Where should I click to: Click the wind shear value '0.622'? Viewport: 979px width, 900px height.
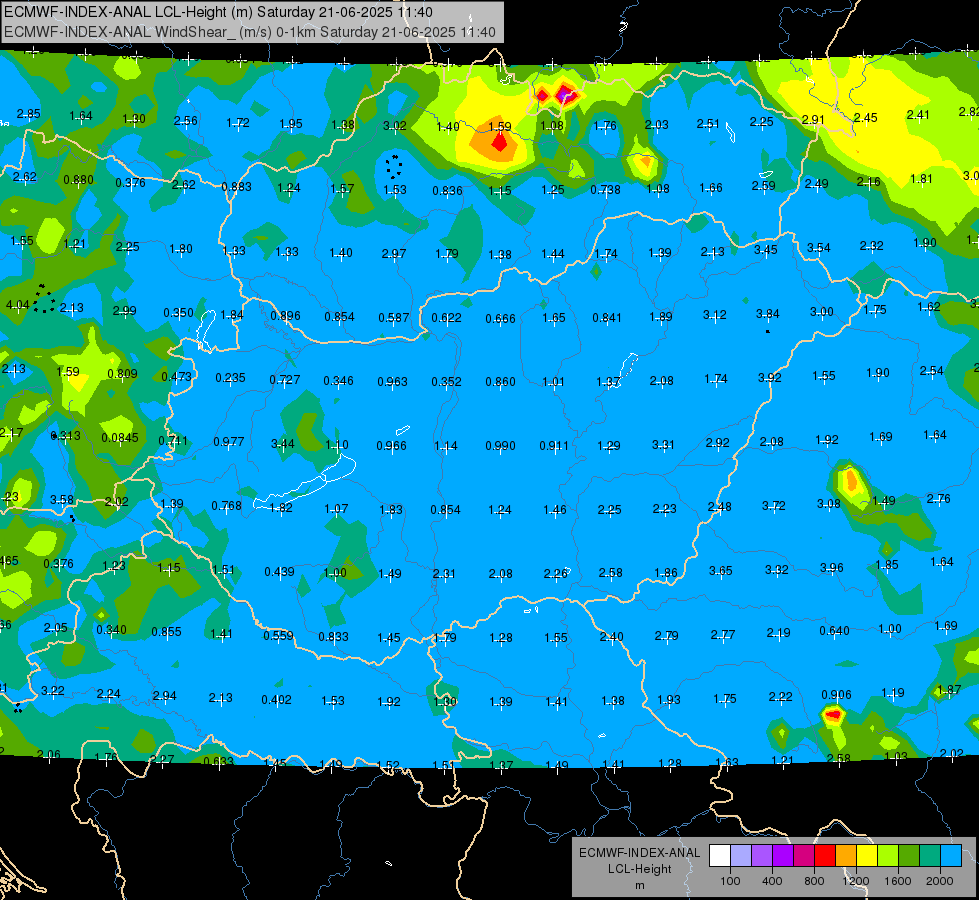[446, 318]
